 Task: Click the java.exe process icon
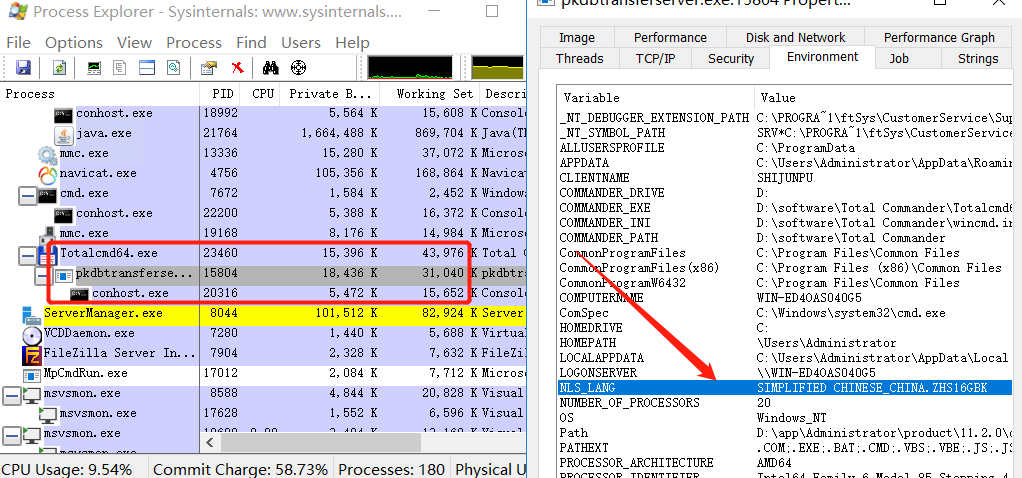coord(63,134)
